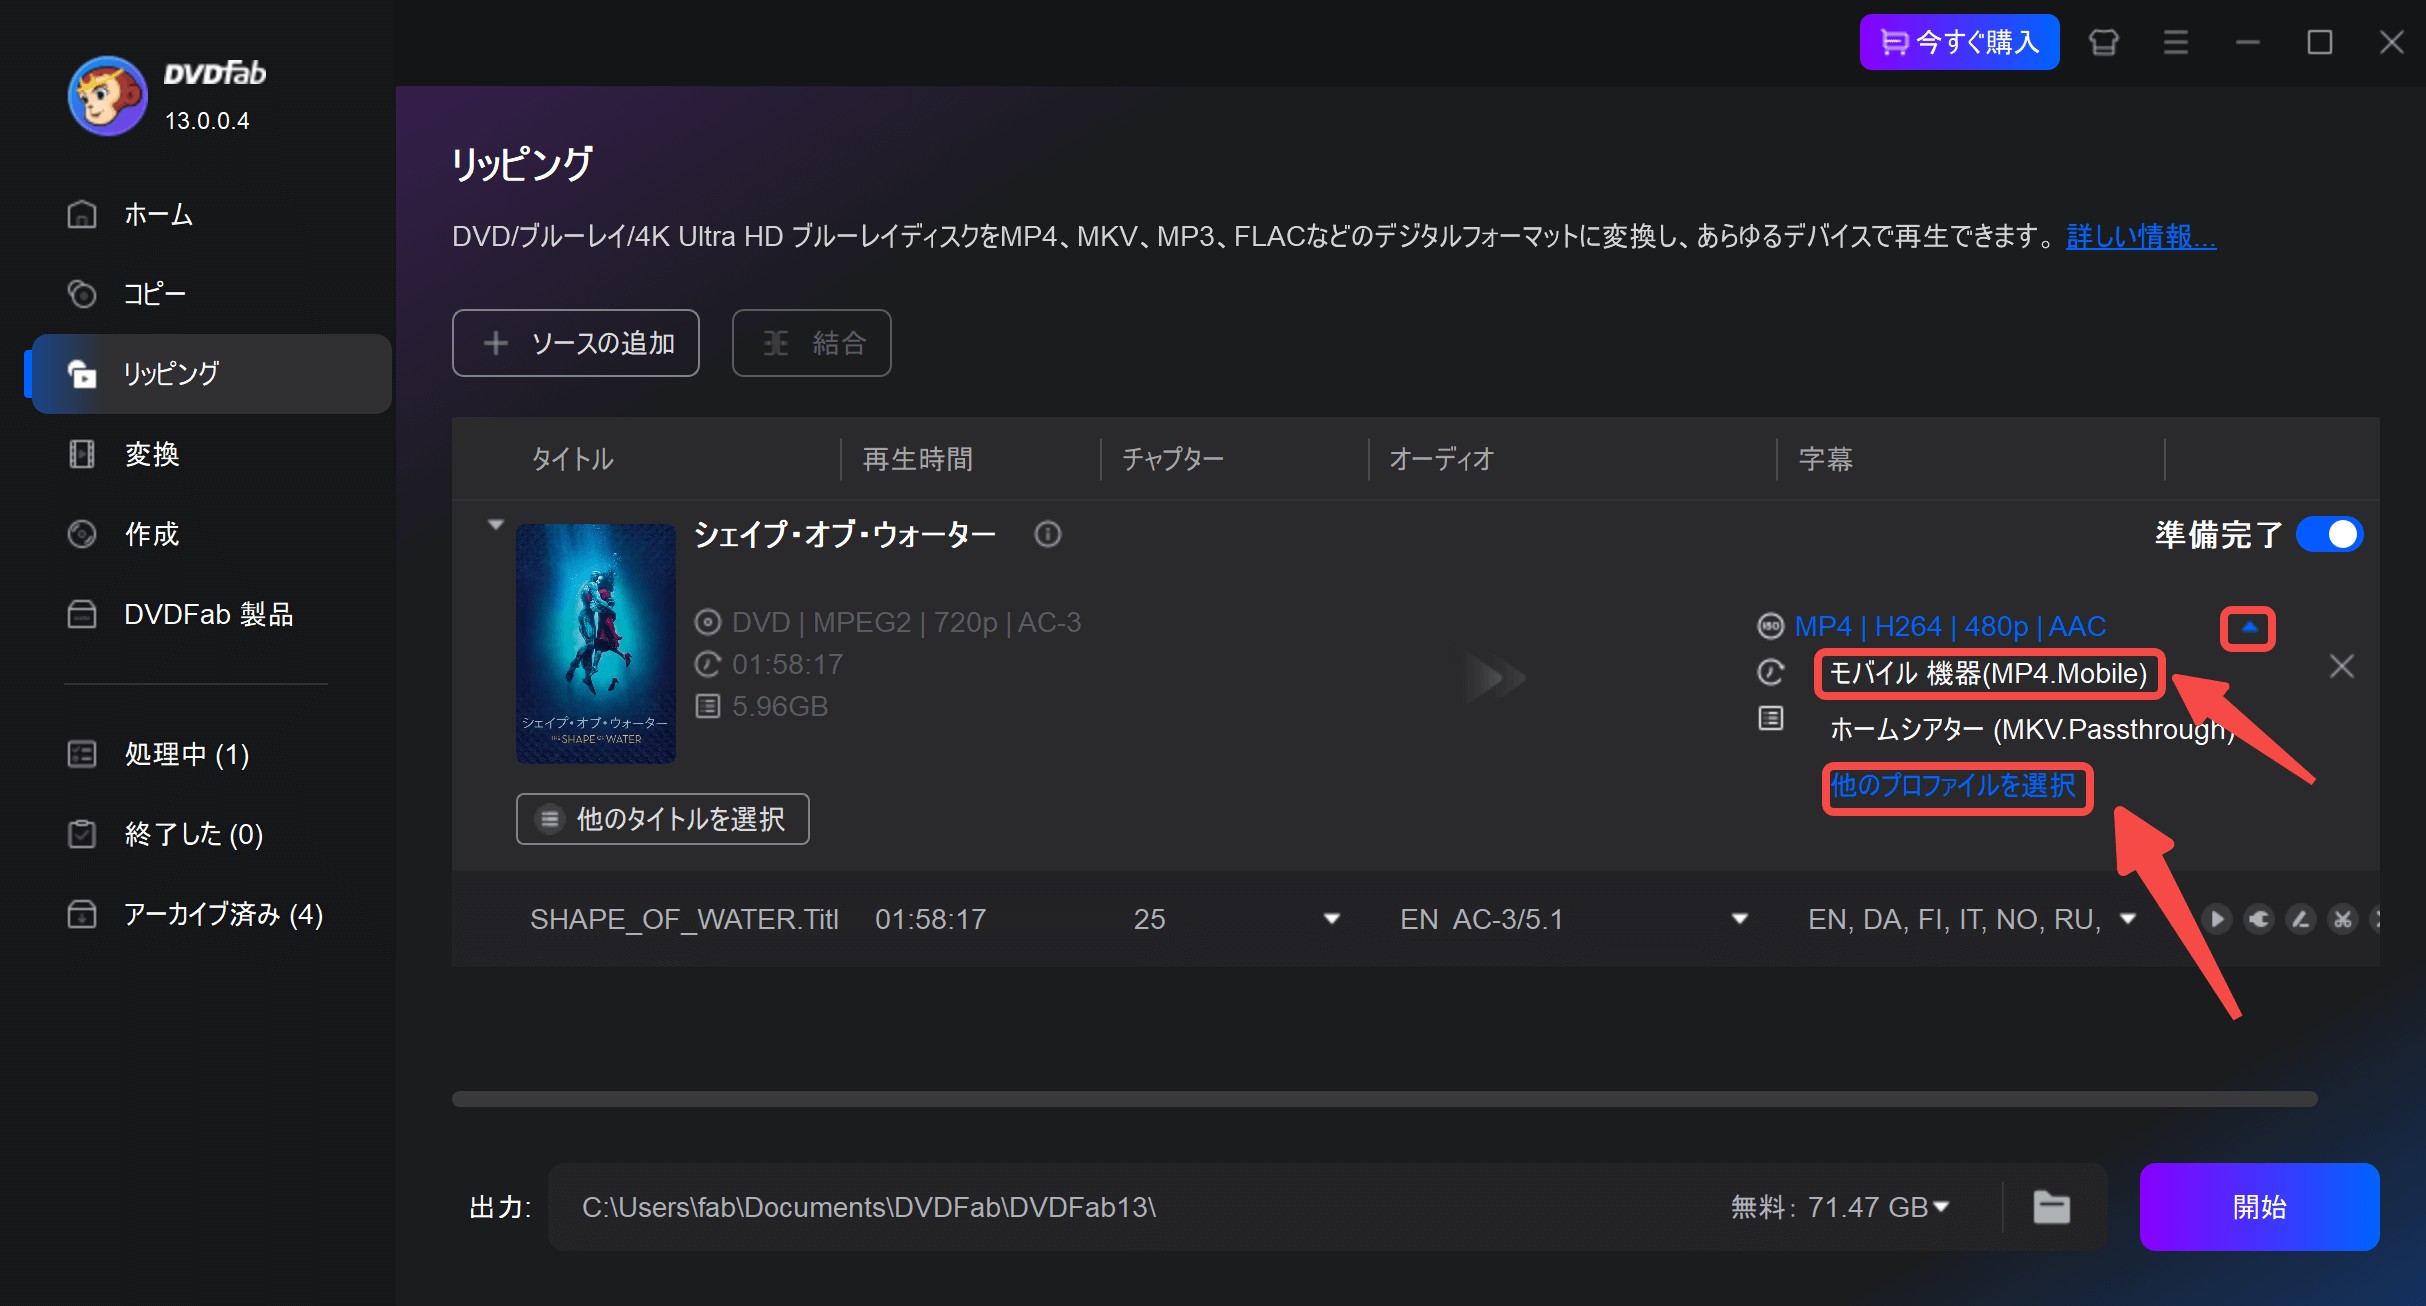
Task: Click the 開始 start button
Action: 2259,1207
